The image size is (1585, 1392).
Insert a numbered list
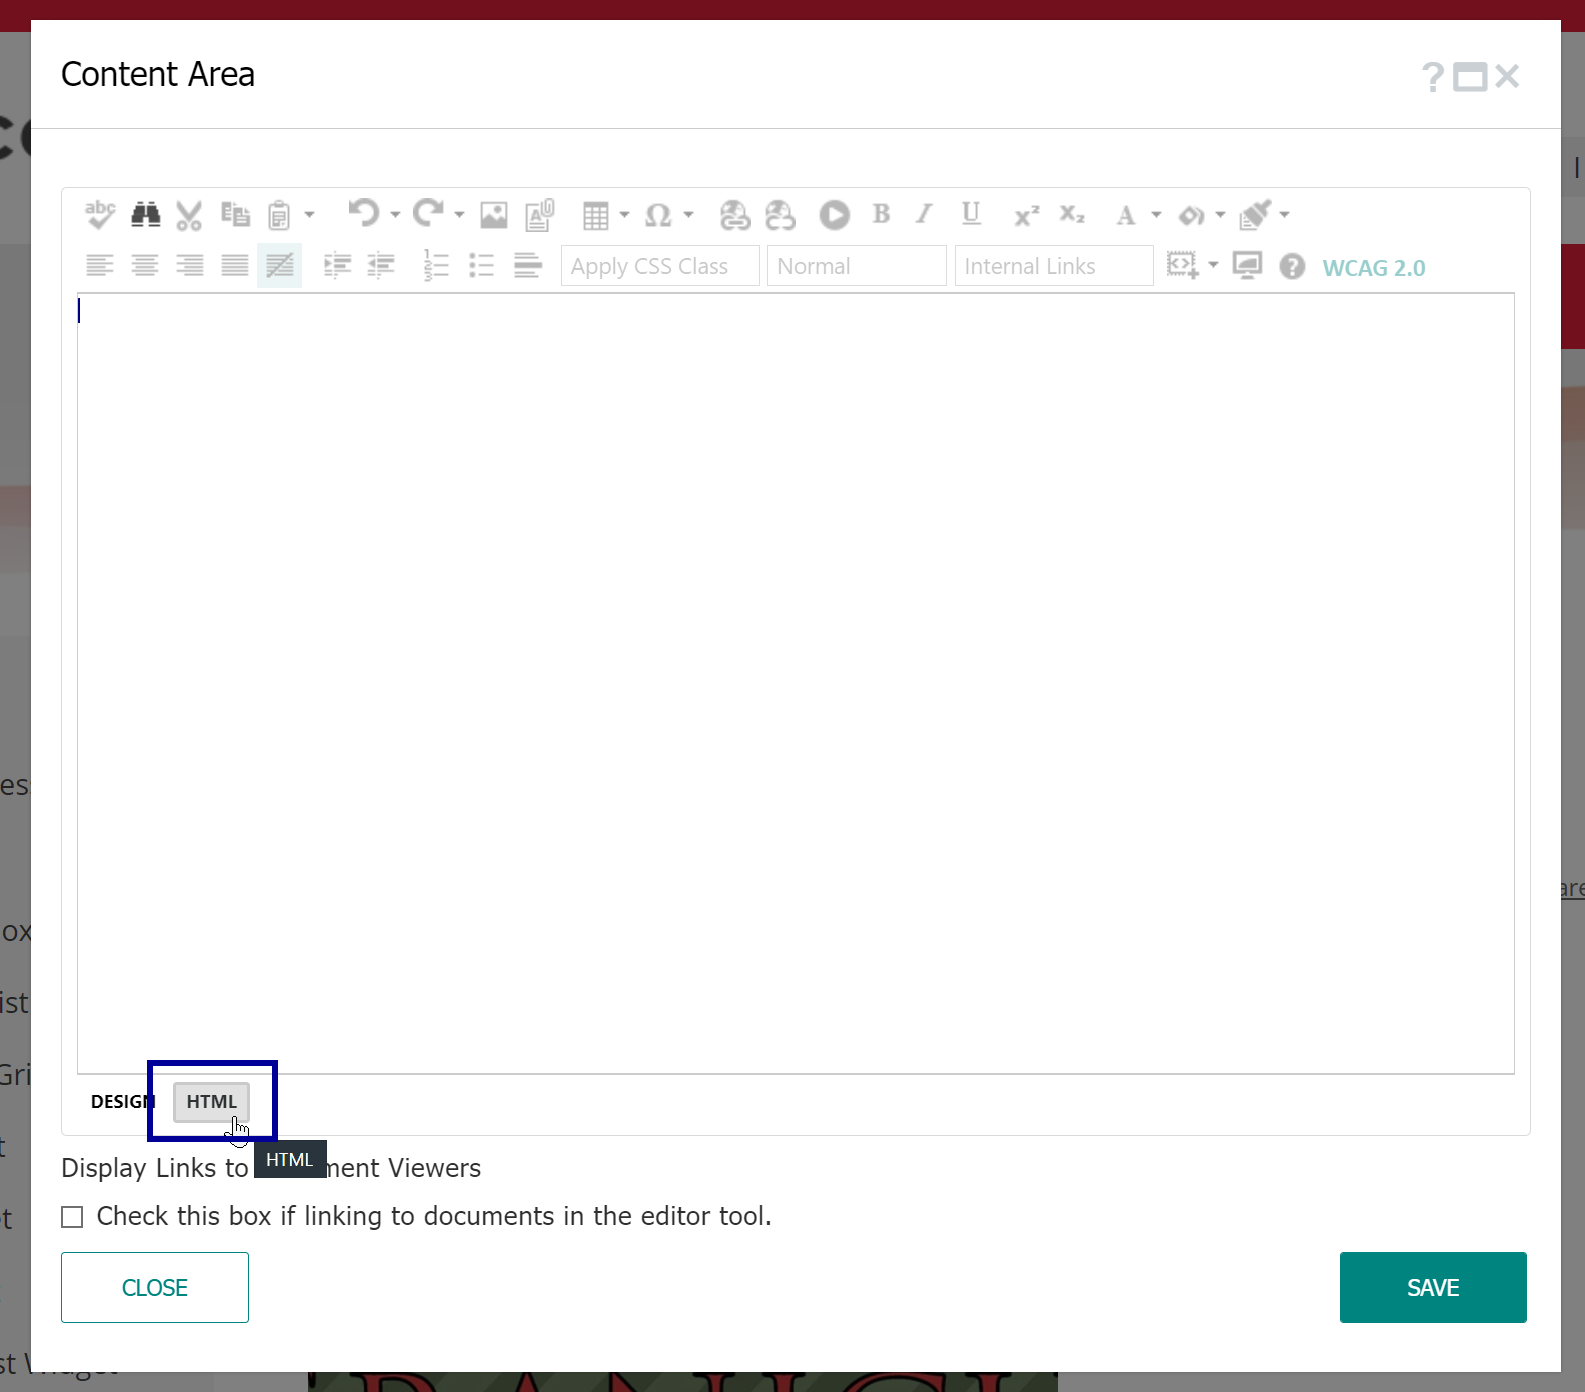tap(436, 265)
